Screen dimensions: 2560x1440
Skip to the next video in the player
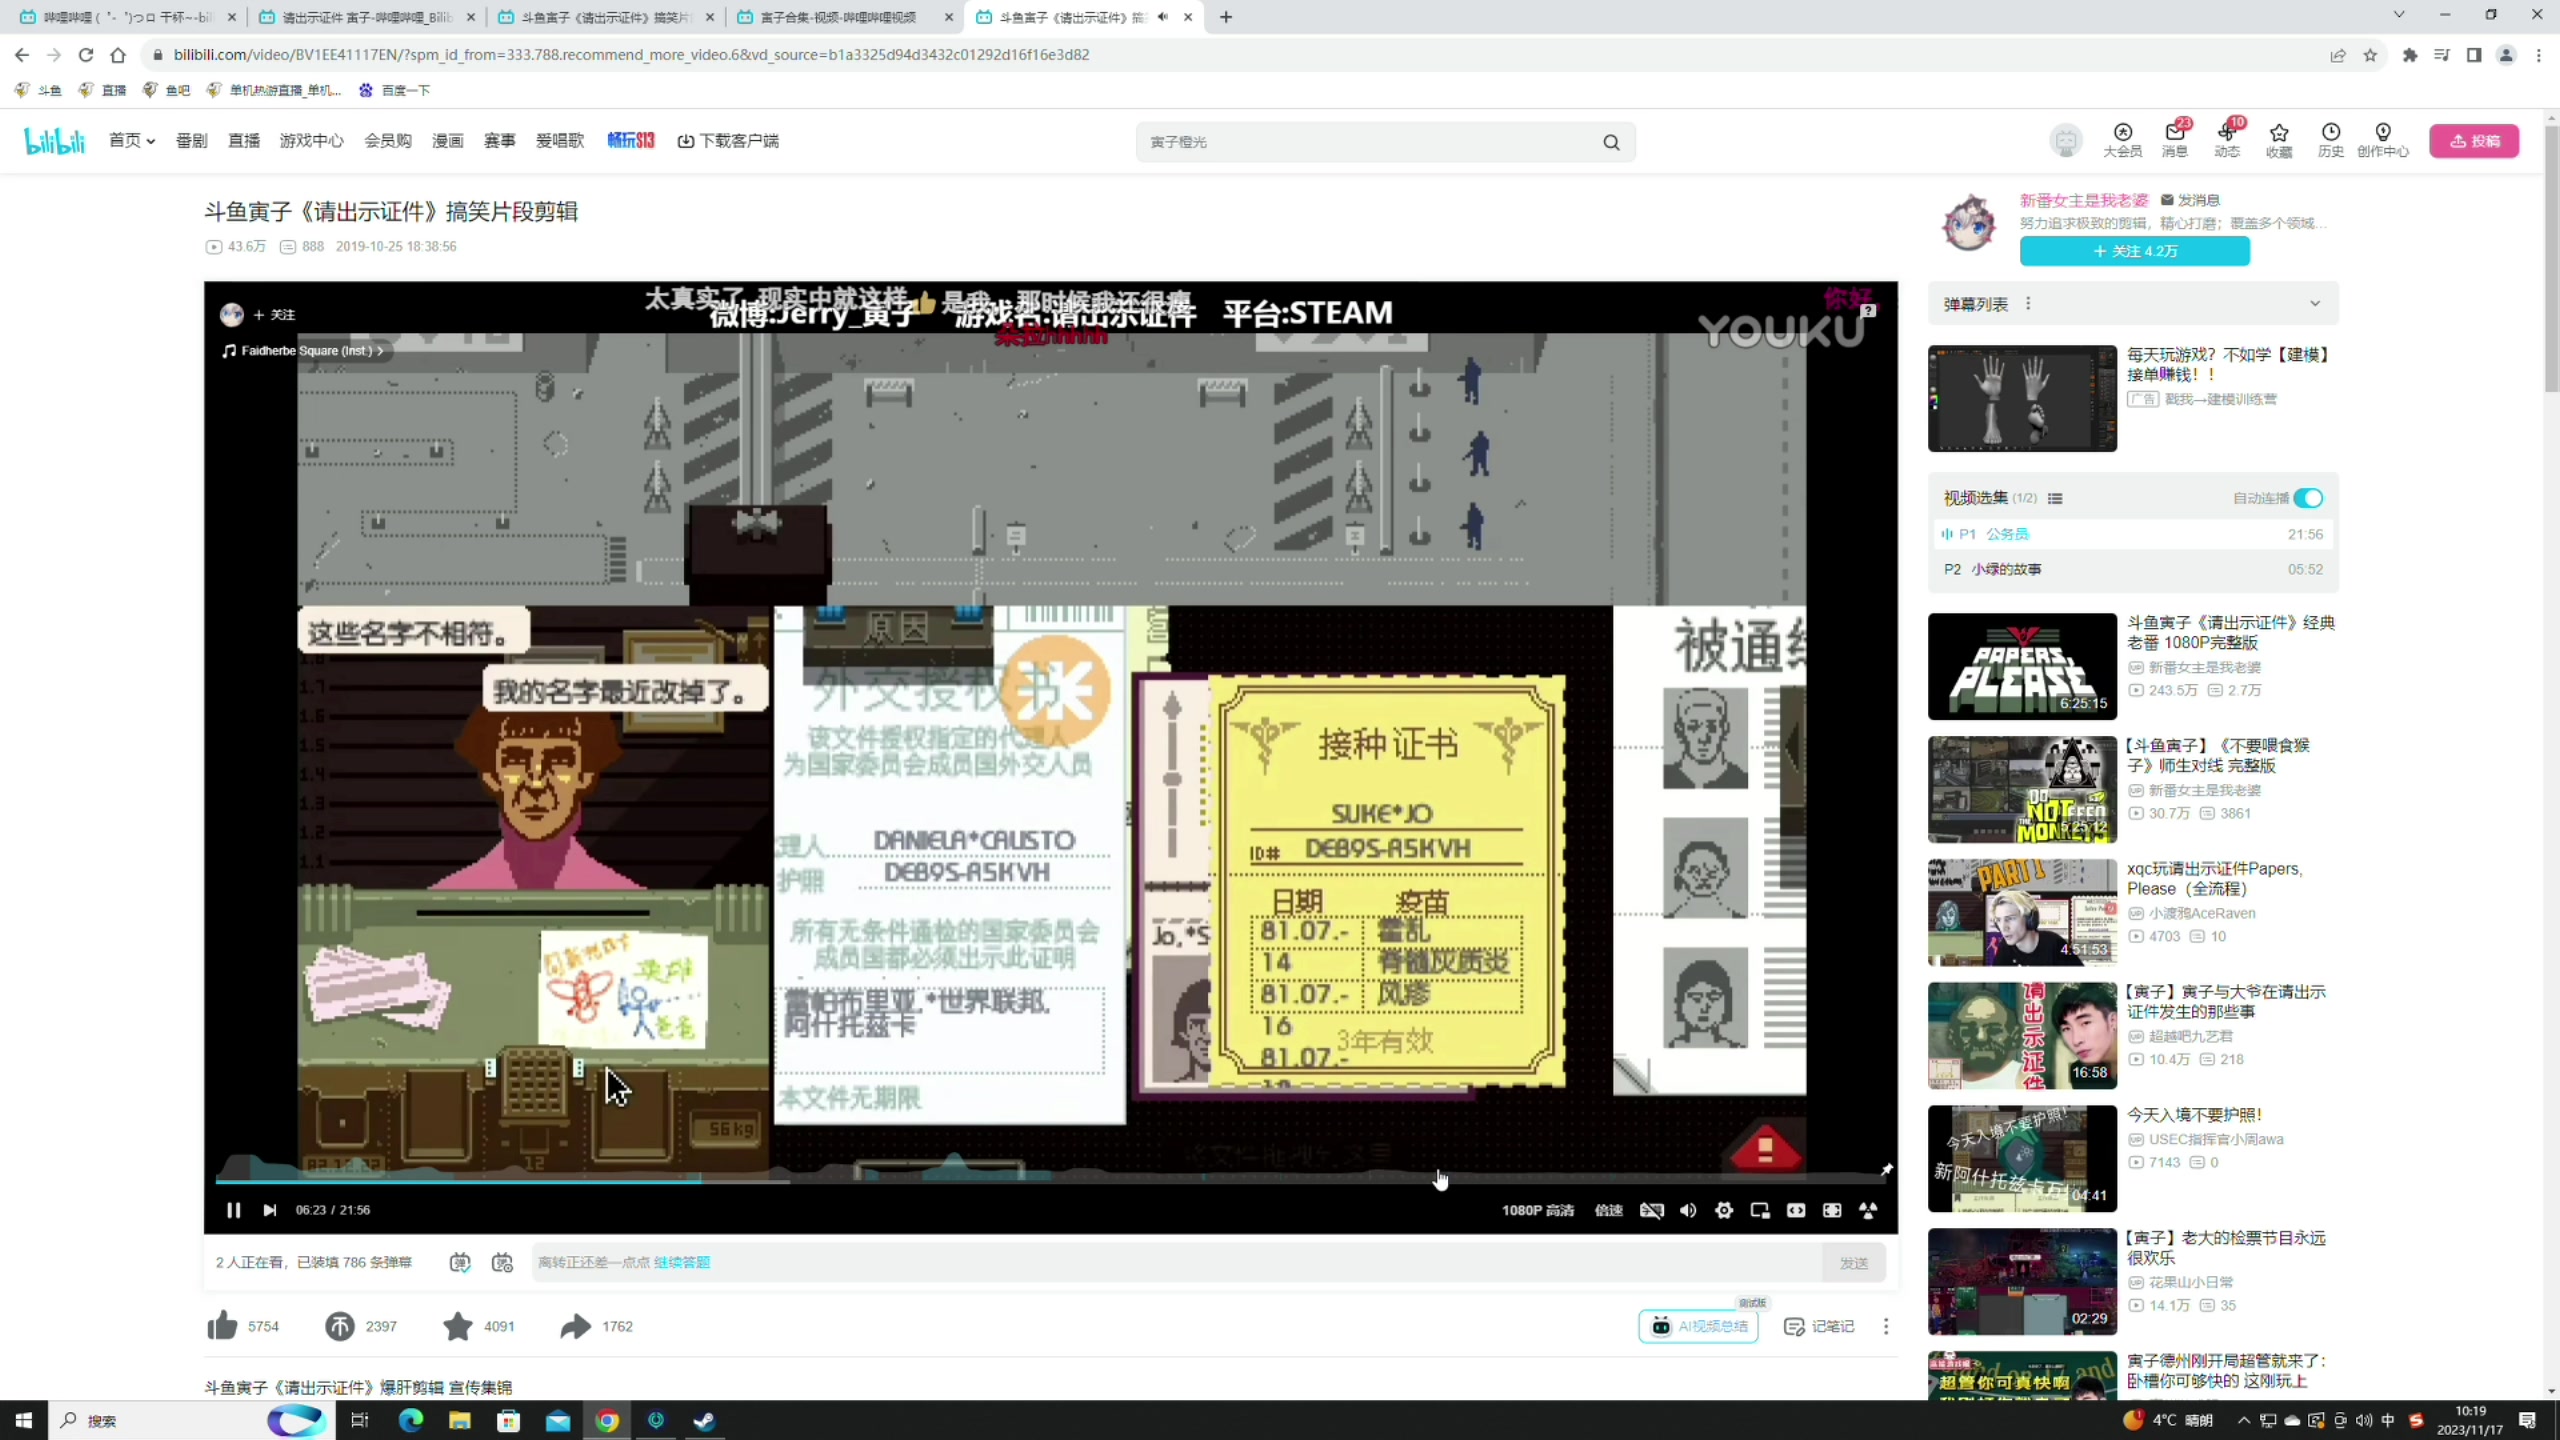pyautogui.click(x=270, y=1210)
